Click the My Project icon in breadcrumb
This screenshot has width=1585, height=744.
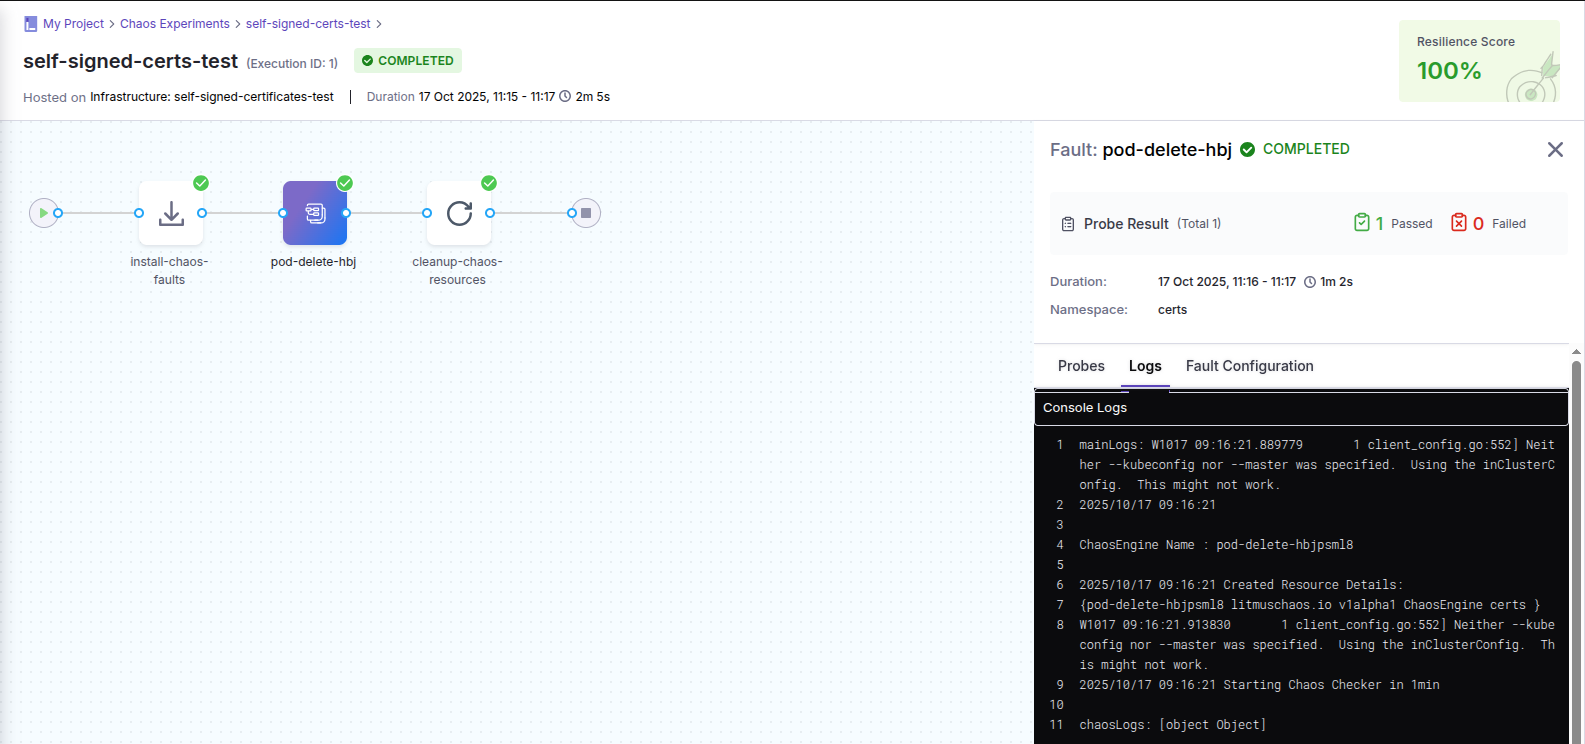pyautogui.click(x=30, y=24)
